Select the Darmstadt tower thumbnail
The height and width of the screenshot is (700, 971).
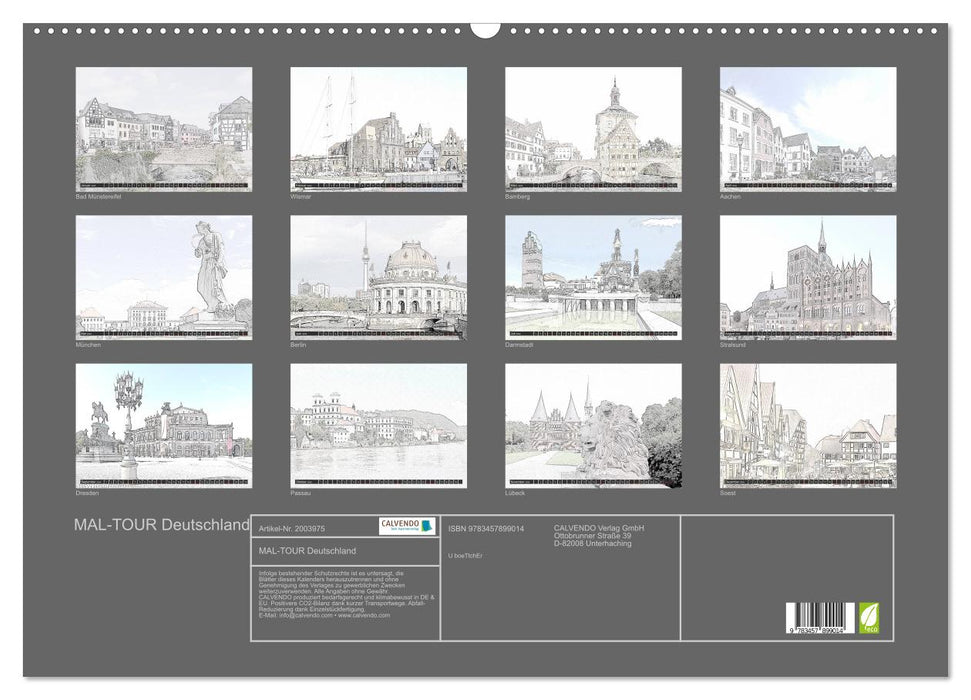click(593, 277)
